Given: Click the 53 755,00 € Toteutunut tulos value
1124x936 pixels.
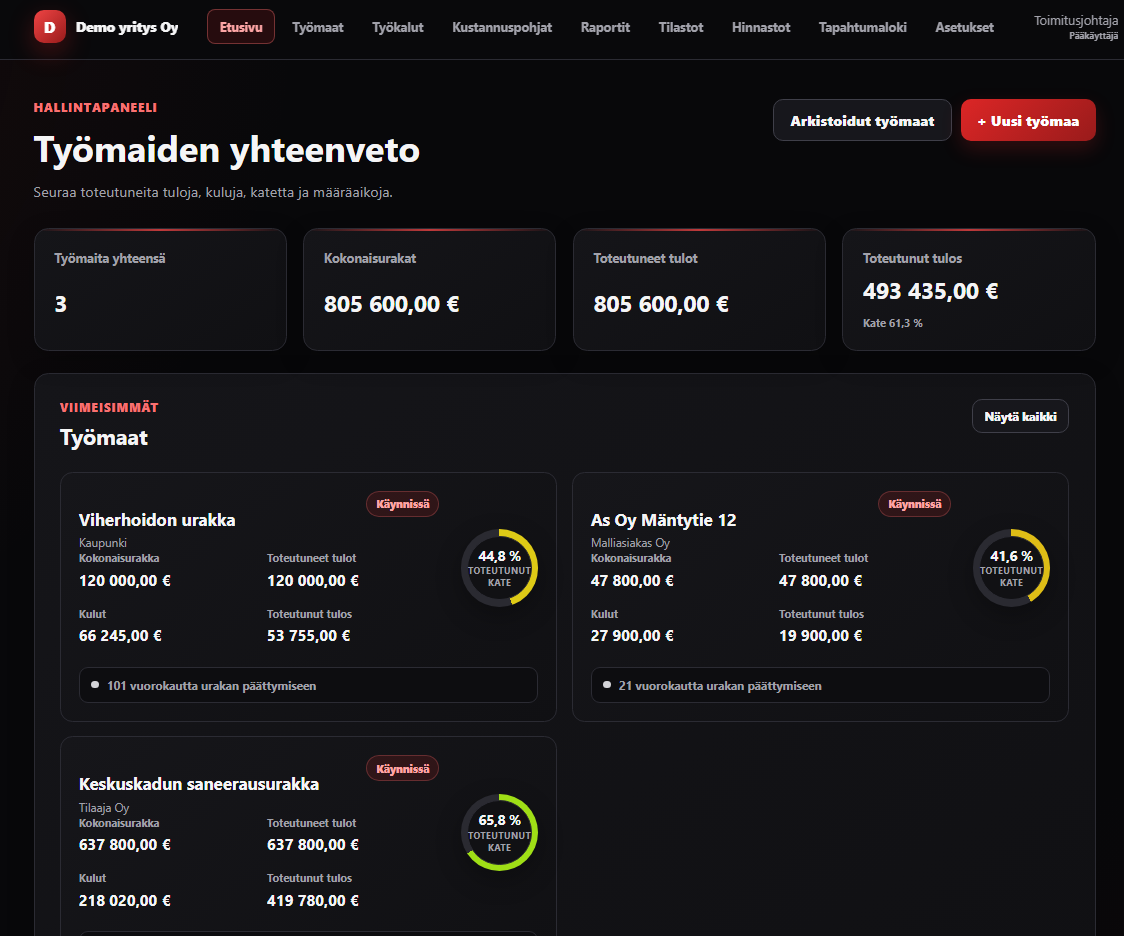Looking at the screenshot, I should point(308,636).
